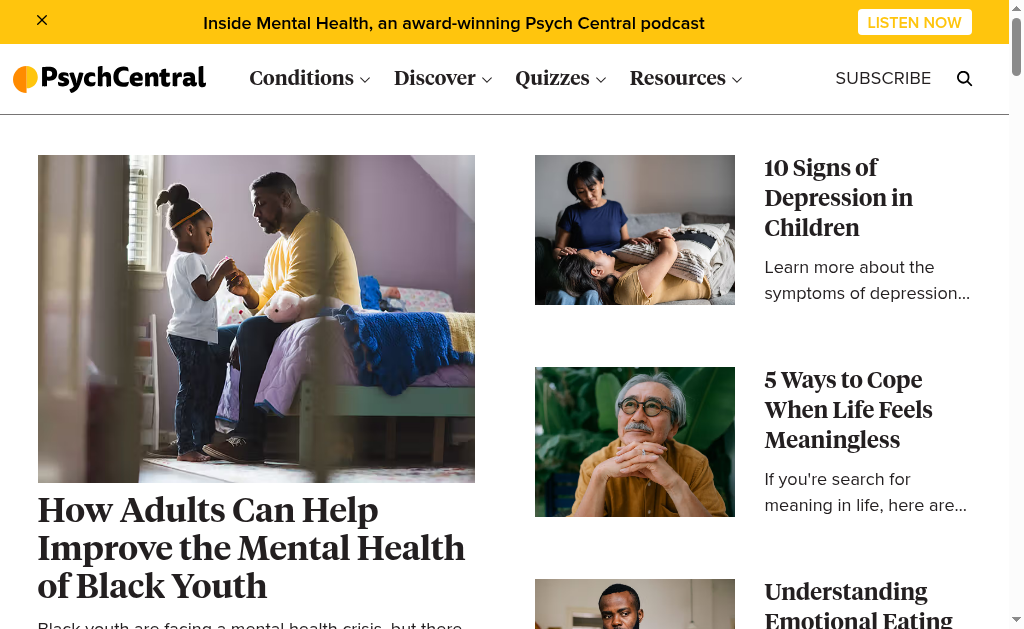The image size is (1024, 629).
Task: Click the PsychCentral logo
Action: click(110, 78)
